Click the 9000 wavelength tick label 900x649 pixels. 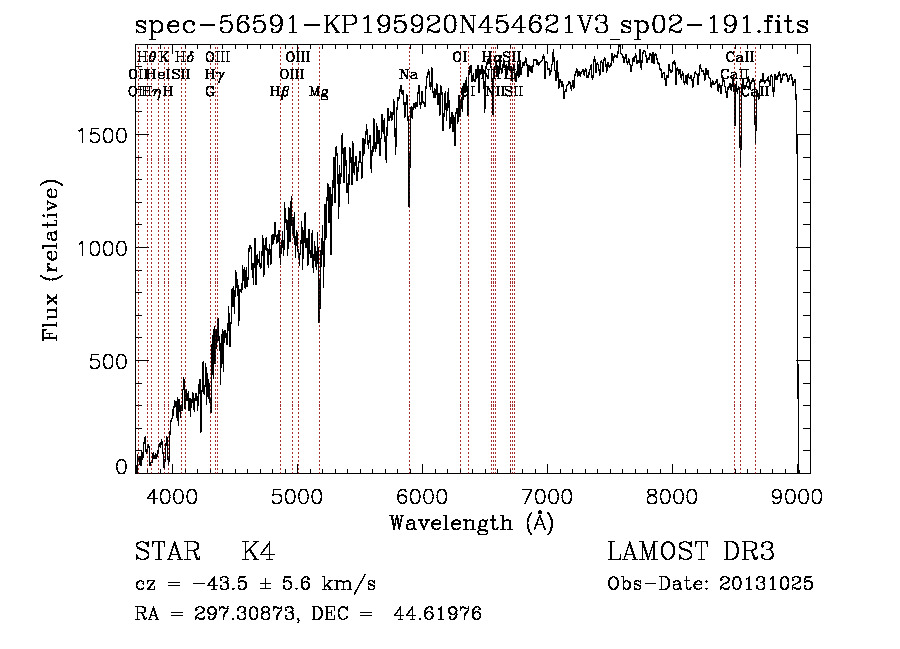pos(797,495)
